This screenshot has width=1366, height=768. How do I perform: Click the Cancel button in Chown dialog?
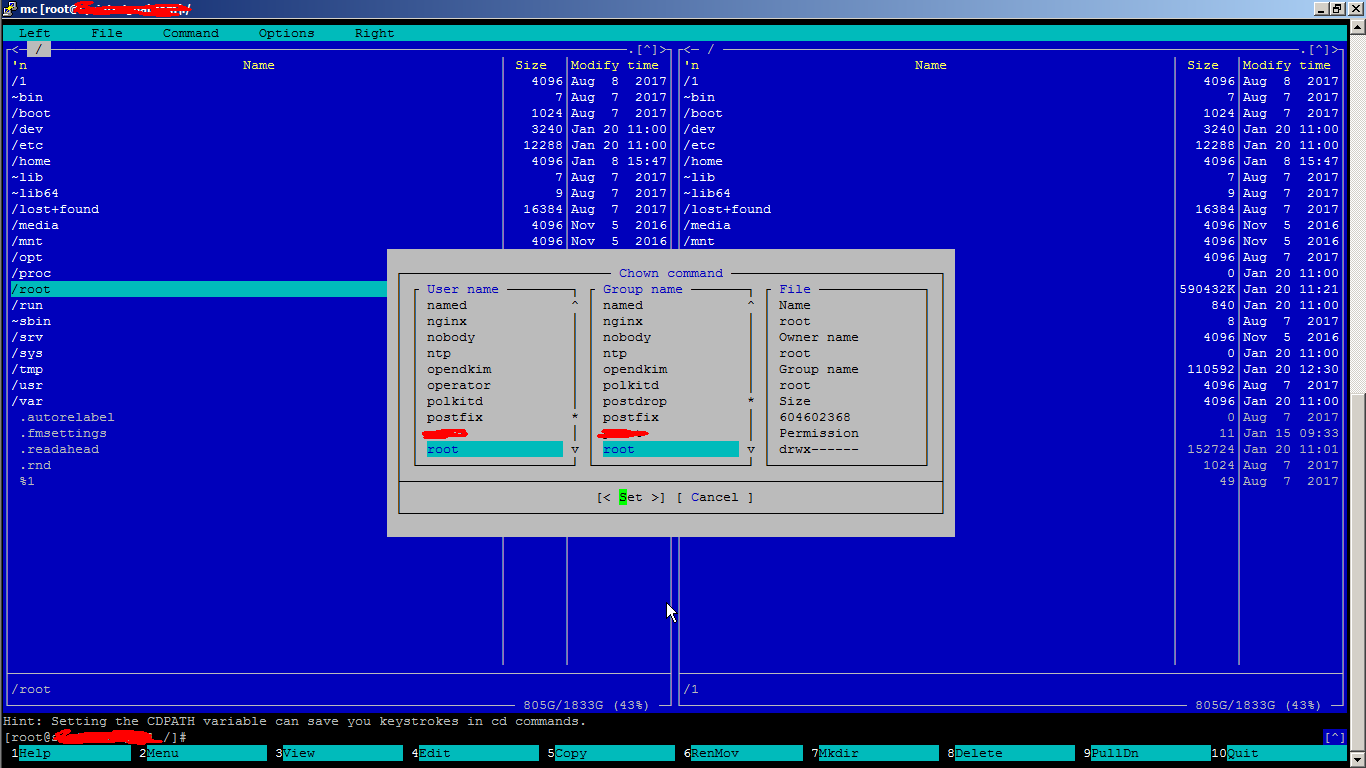[715, 497]
